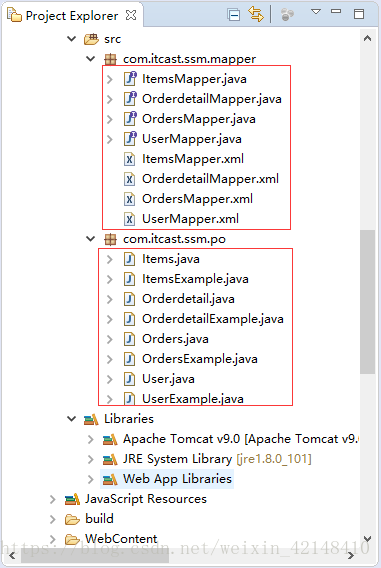Select UserMapper.xml file name

[x=190, y=219]
